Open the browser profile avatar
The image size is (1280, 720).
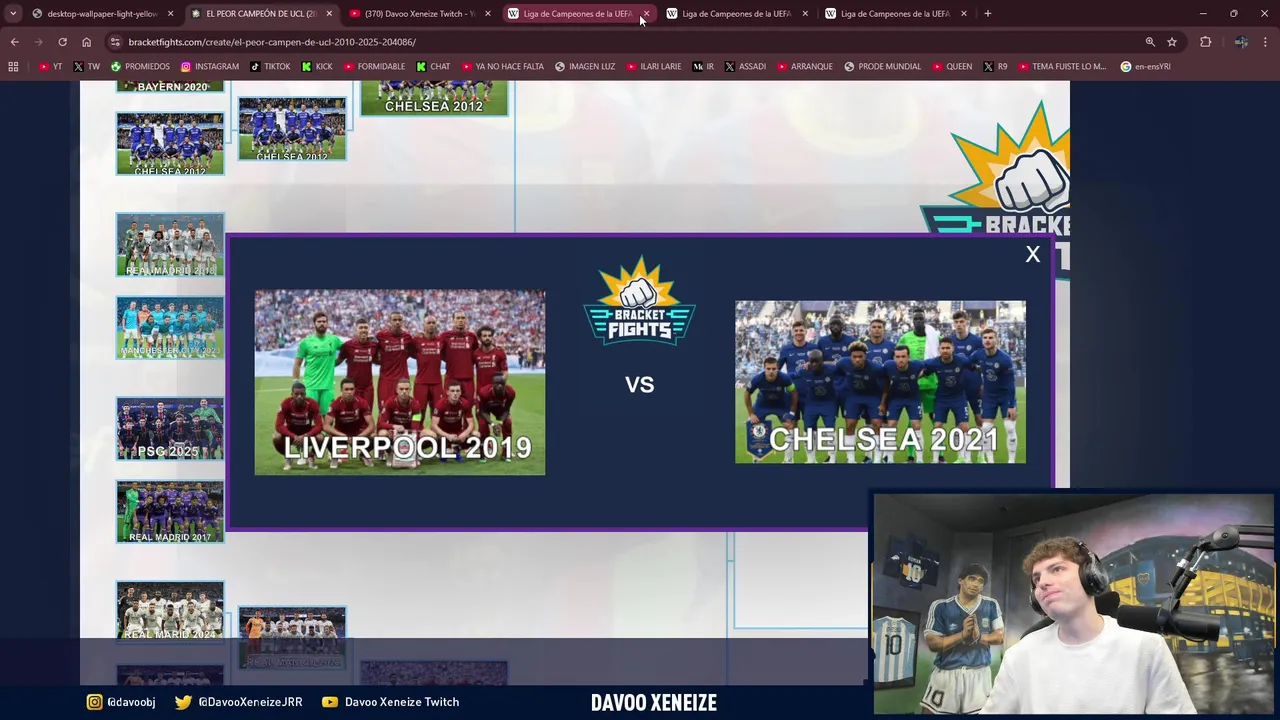pos(1241,42)
